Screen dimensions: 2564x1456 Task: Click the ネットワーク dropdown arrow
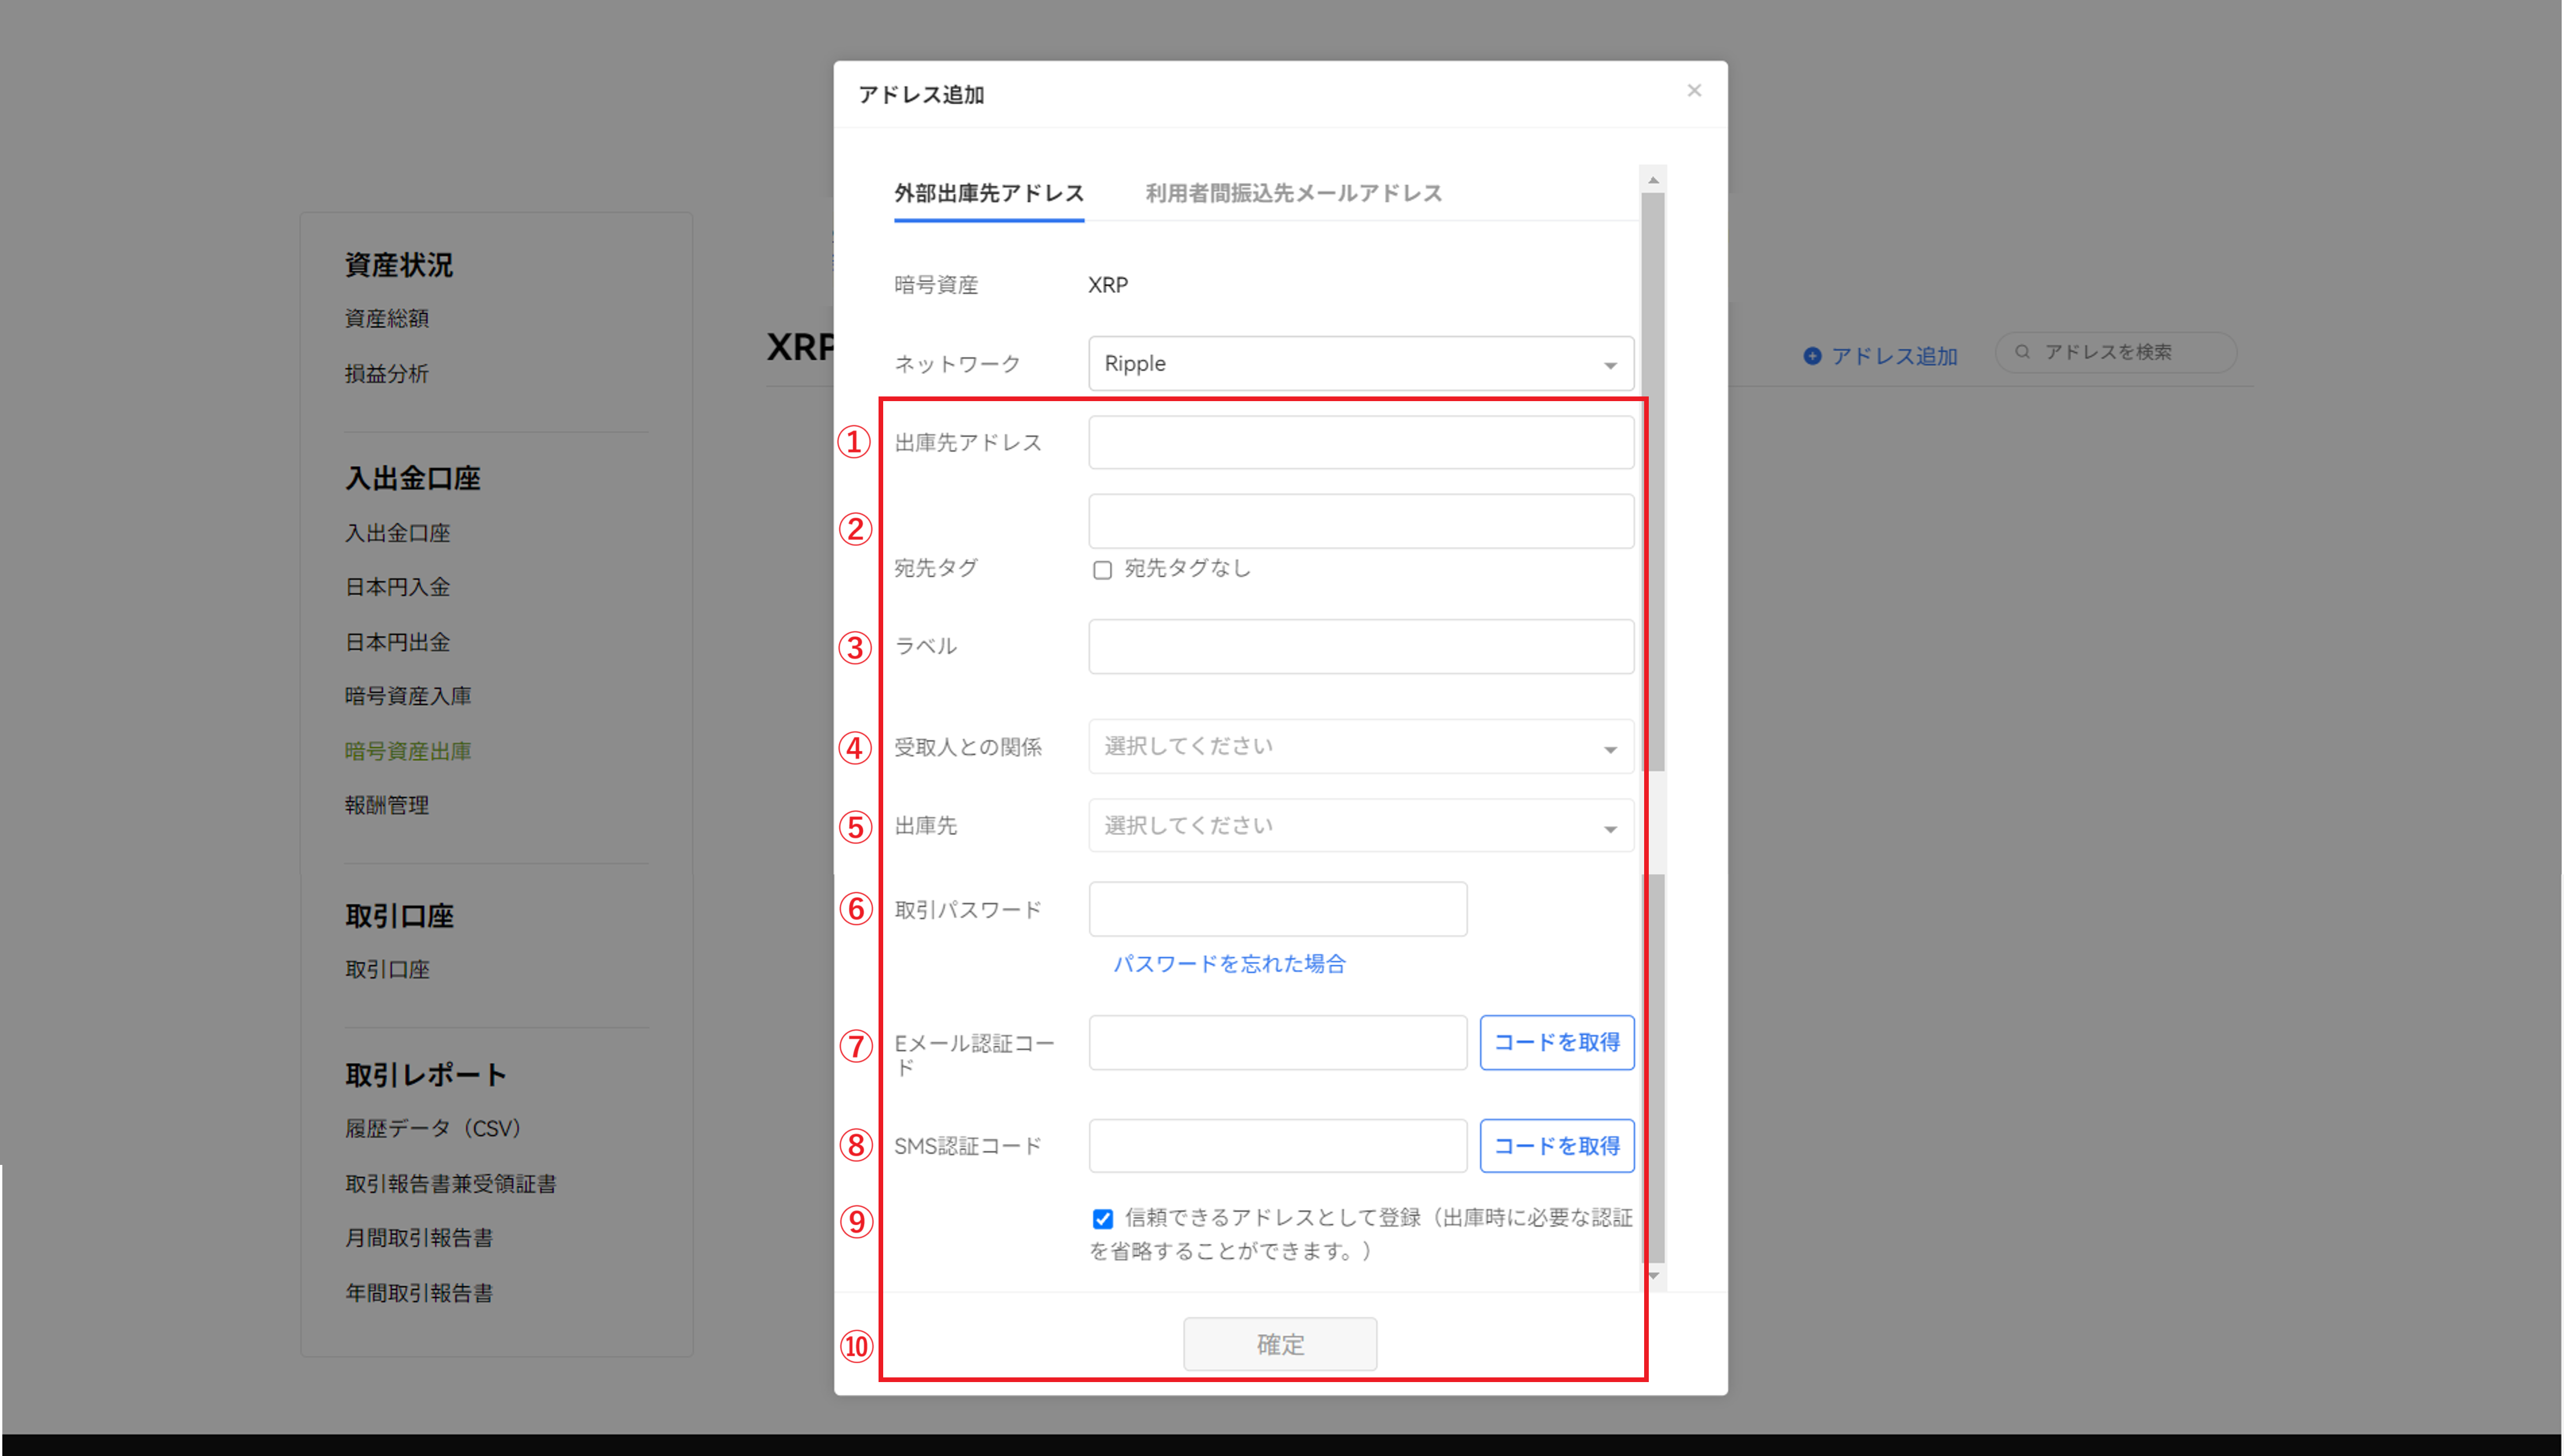point(1609,366)
